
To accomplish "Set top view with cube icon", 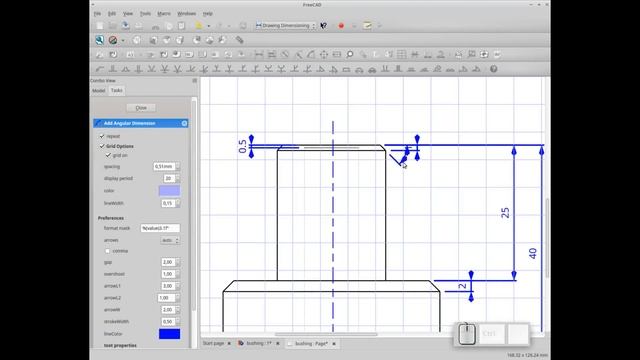I will pyautogui.click(x=167, y=40).
